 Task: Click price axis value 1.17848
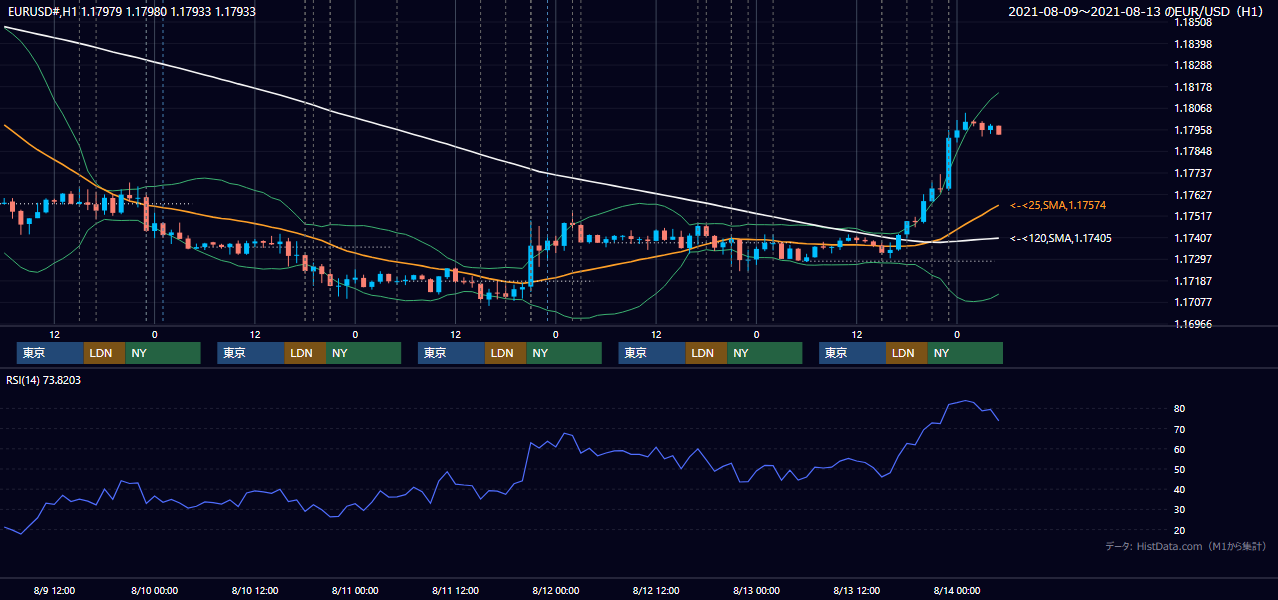1193,152
